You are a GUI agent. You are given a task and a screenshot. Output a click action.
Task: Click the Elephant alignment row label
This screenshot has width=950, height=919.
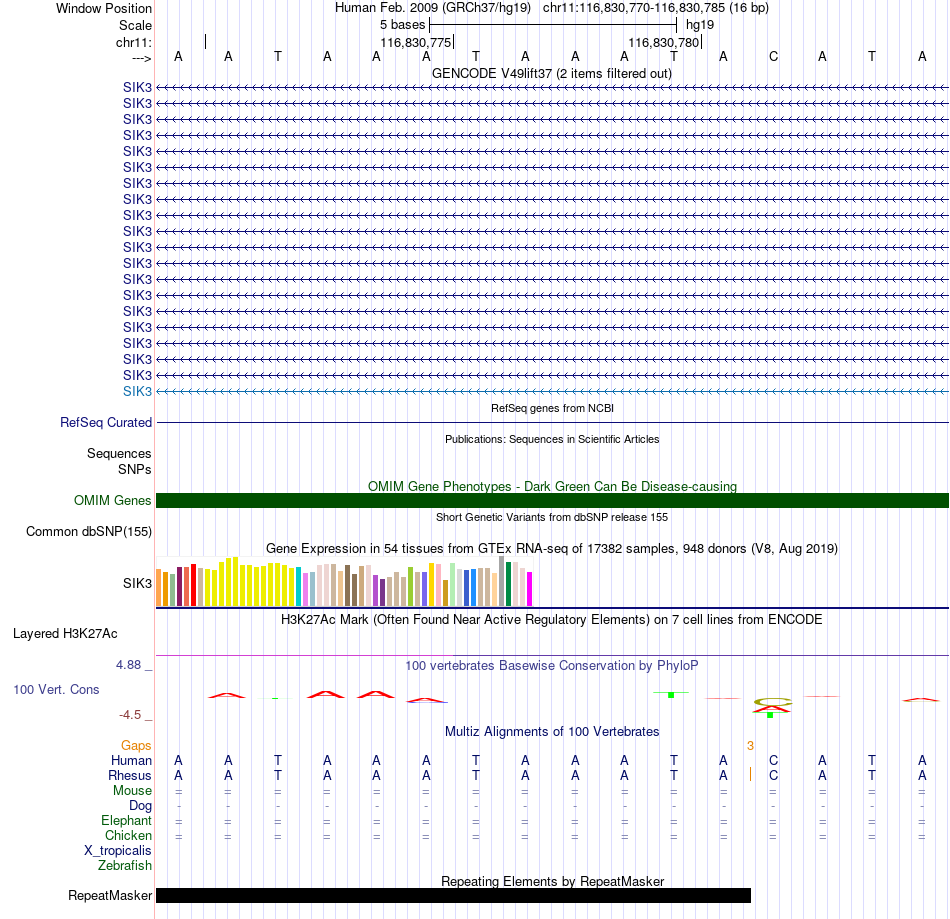(x=126, y=821)
